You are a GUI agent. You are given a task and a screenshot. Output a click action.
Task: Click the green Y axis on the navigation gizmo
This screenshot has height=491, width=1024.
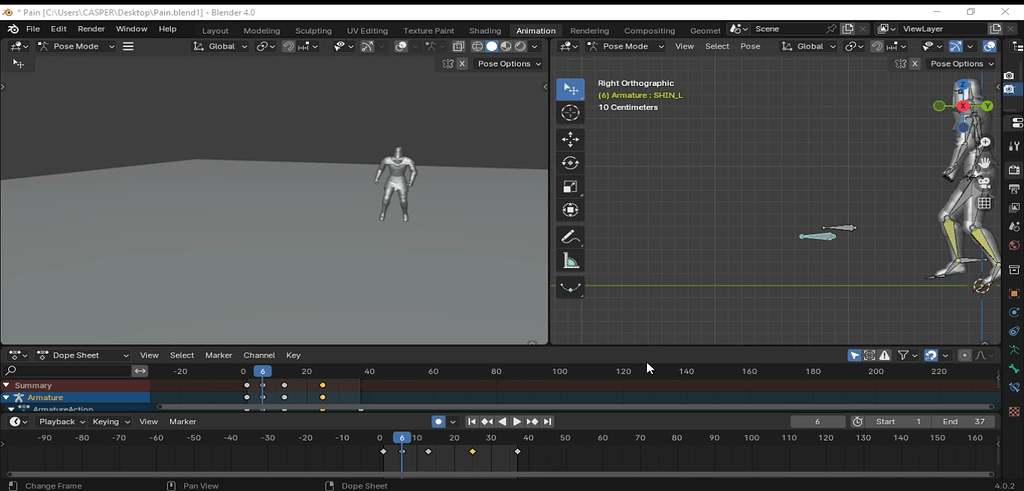[x=987, y=106]
